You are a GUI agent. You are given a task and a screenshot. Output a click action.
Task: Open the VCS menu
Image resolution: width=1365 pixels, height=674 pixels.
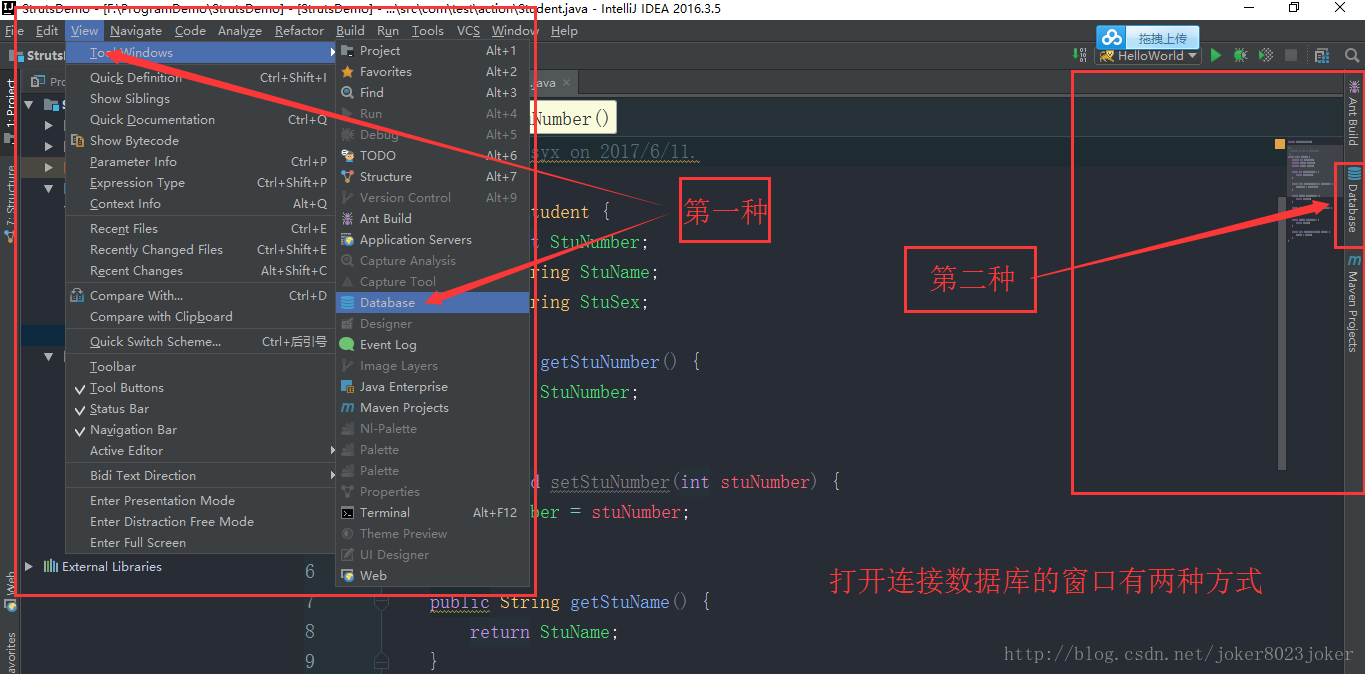click(x=468, y=31)
